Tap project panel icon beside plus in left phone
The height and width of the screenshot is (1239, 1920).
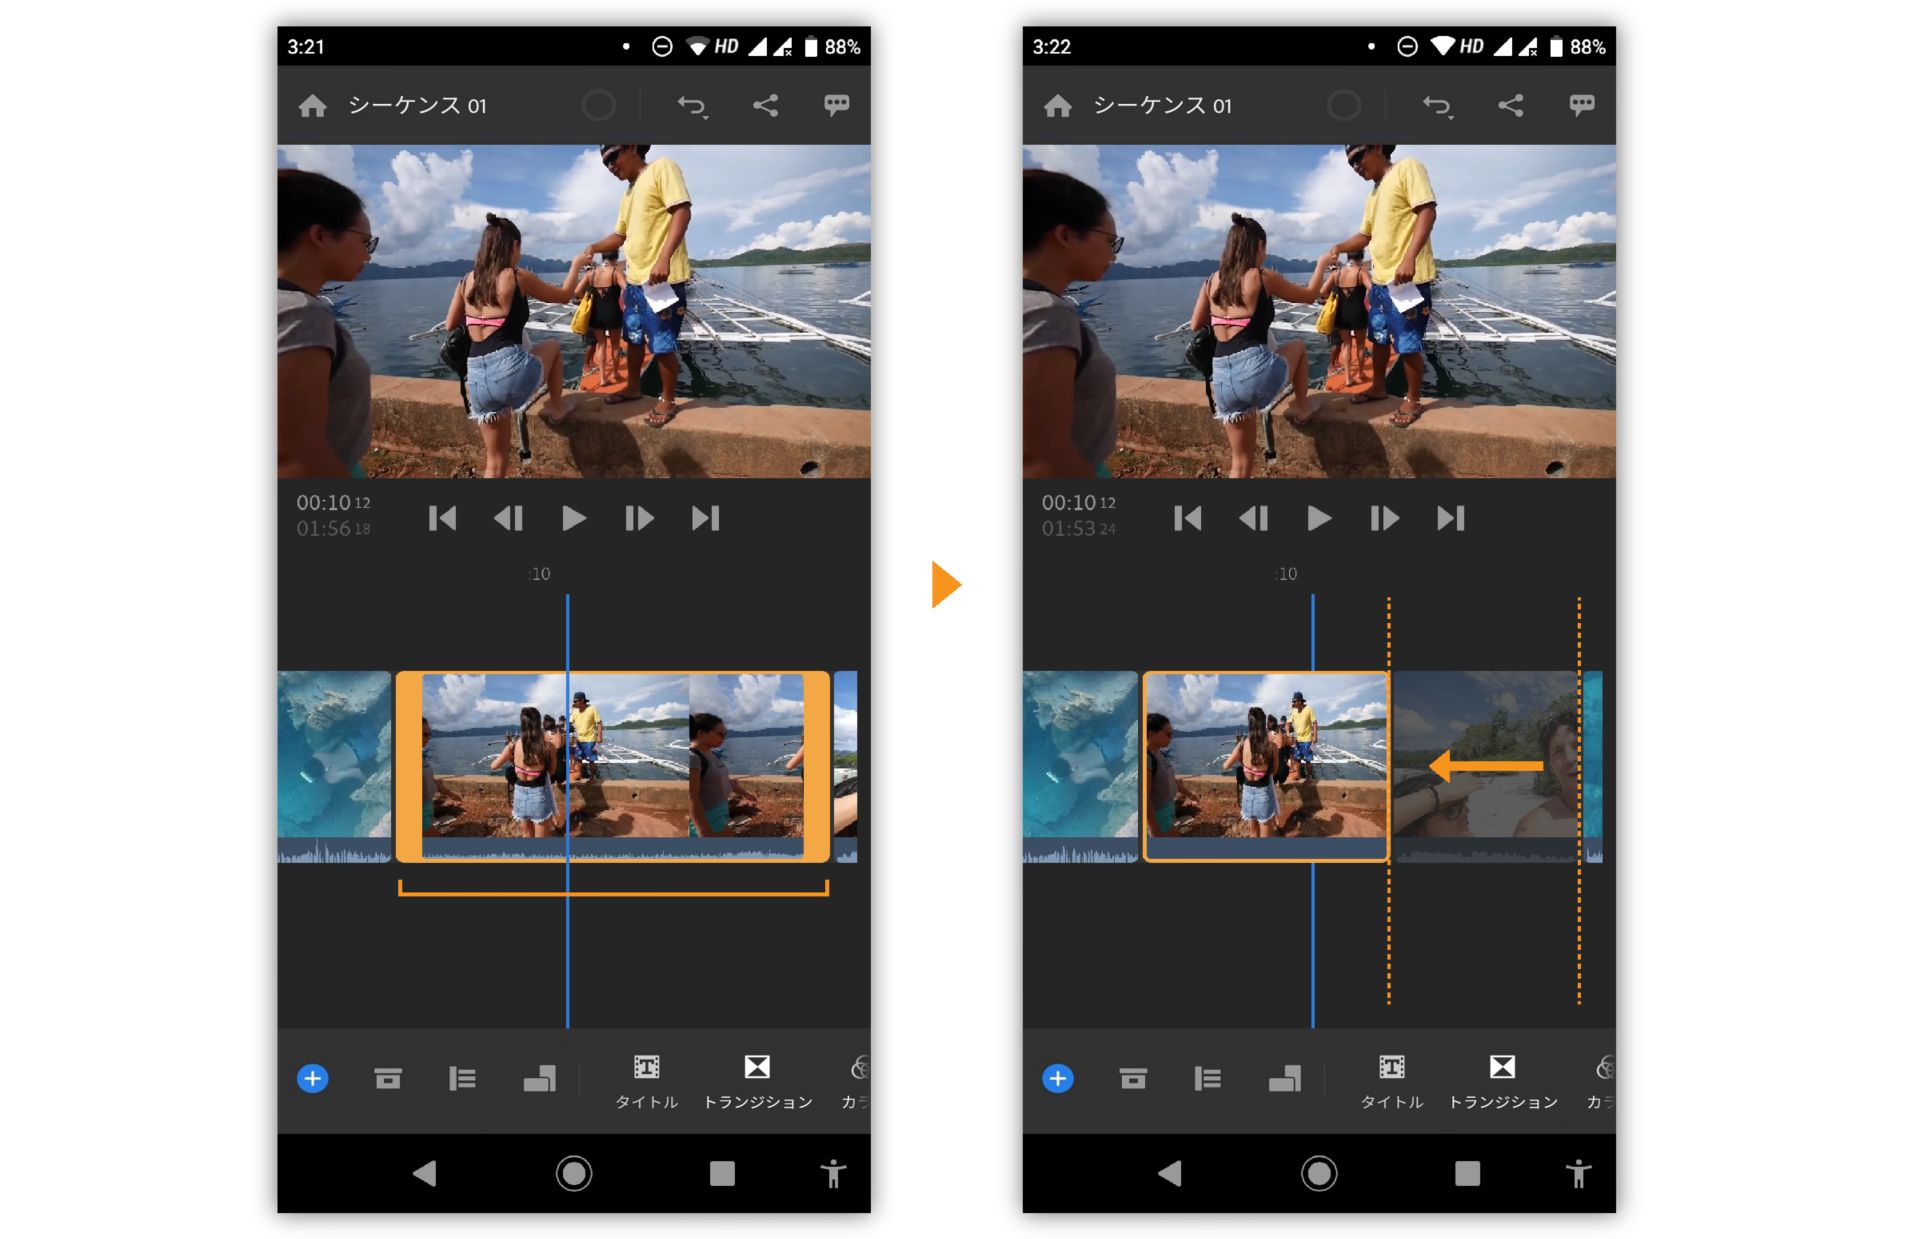click(387, 1078)
